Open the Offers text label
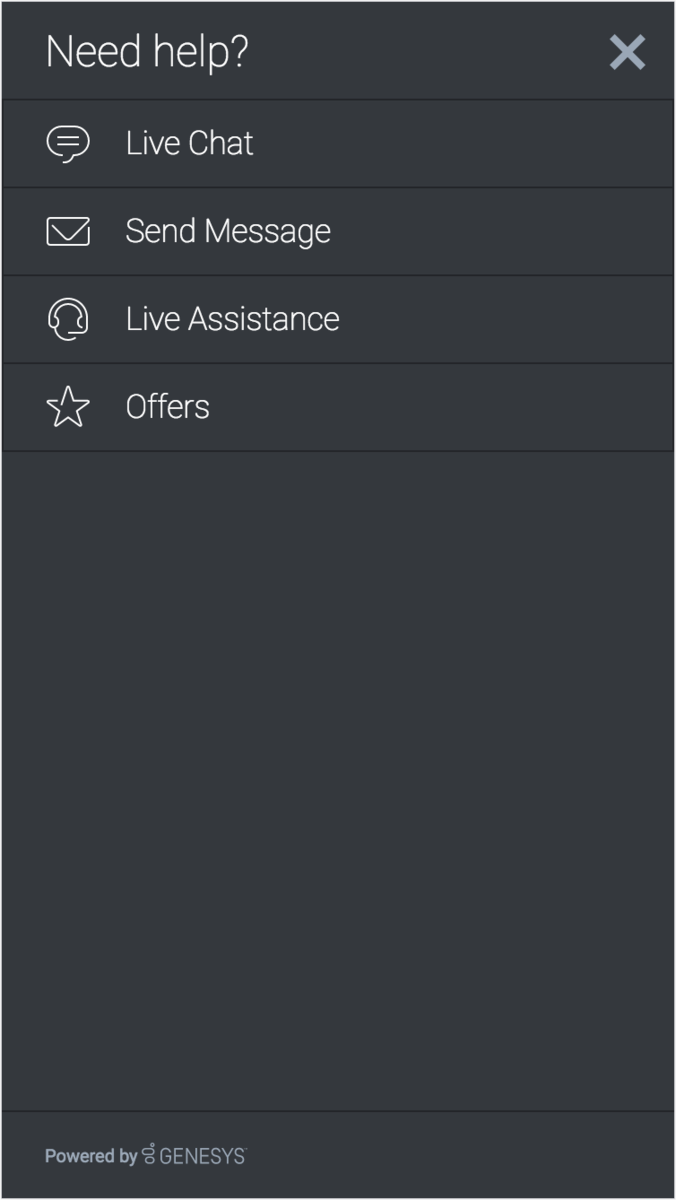 (x=168, y=407)
